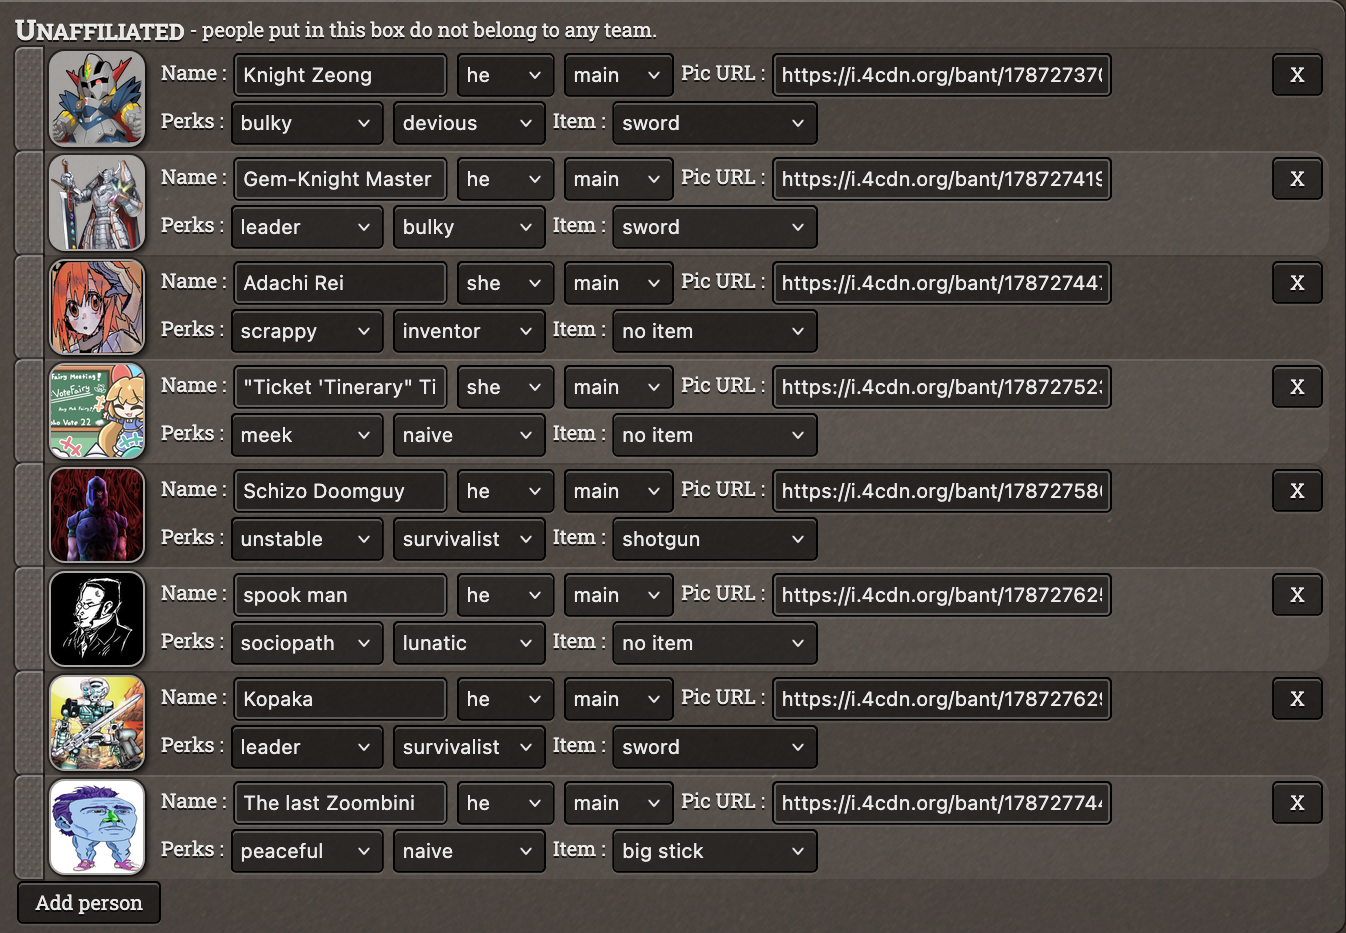Click Adachi Rei's avatar picture

[x=97, y=307]
